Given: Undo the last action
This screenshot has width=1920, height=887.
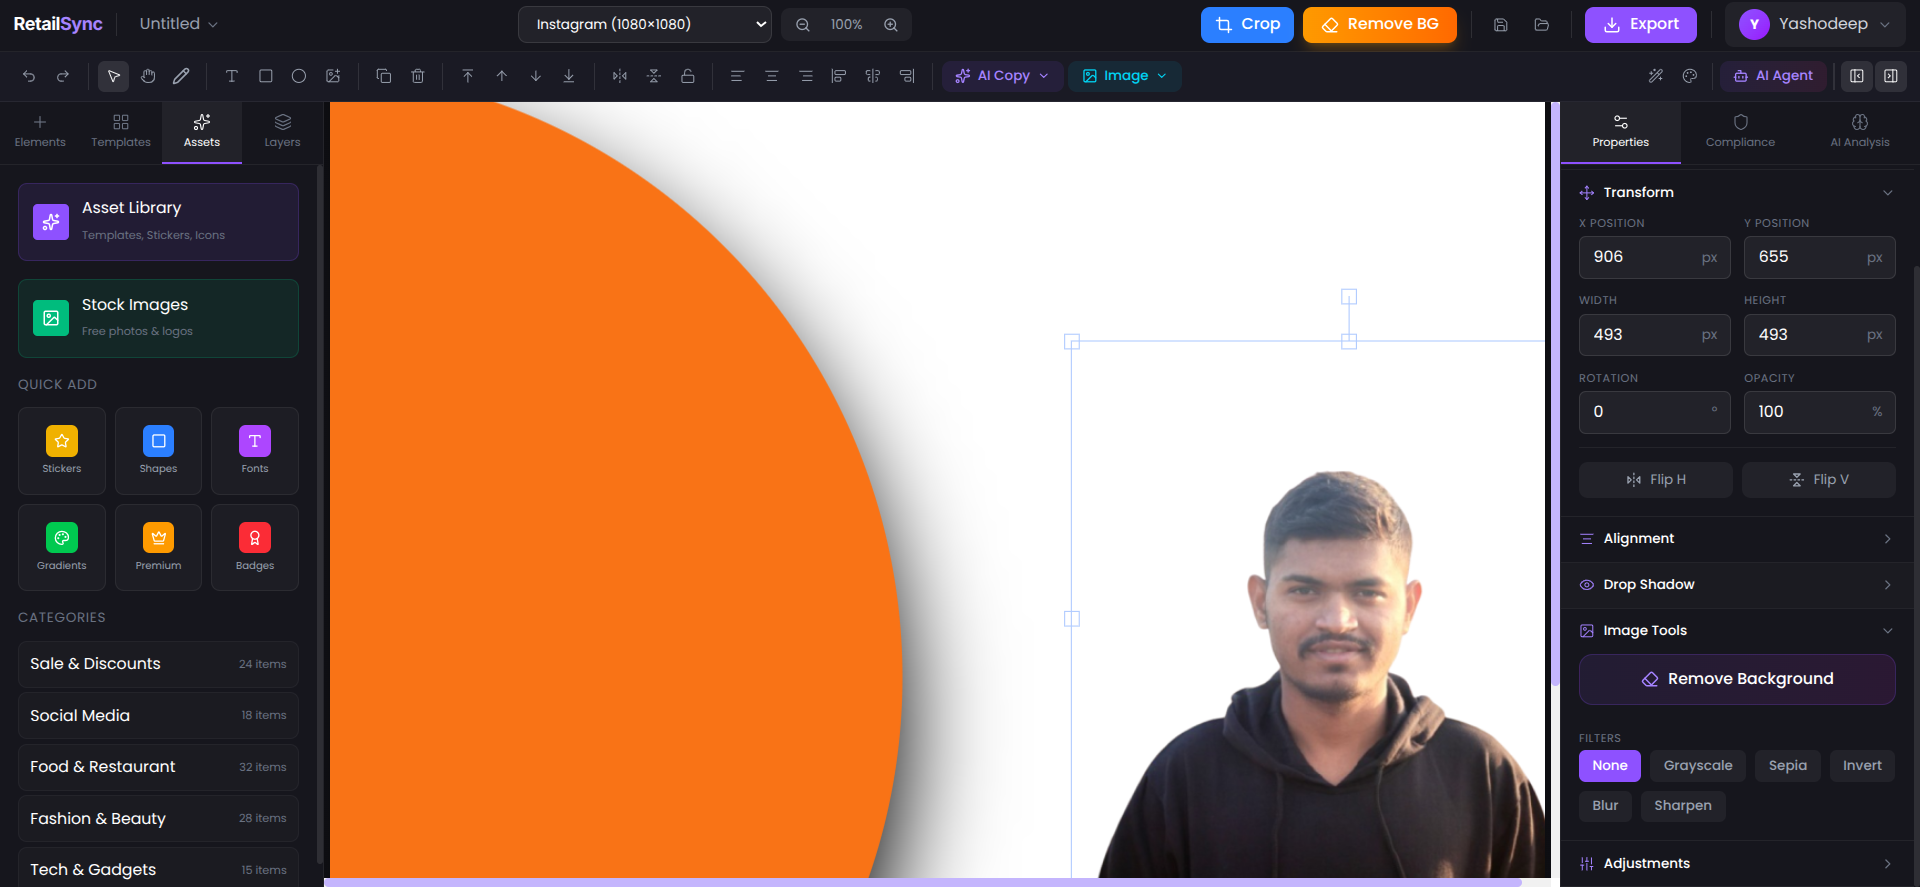Looking at the screenshot, I should tap(29, 76).
